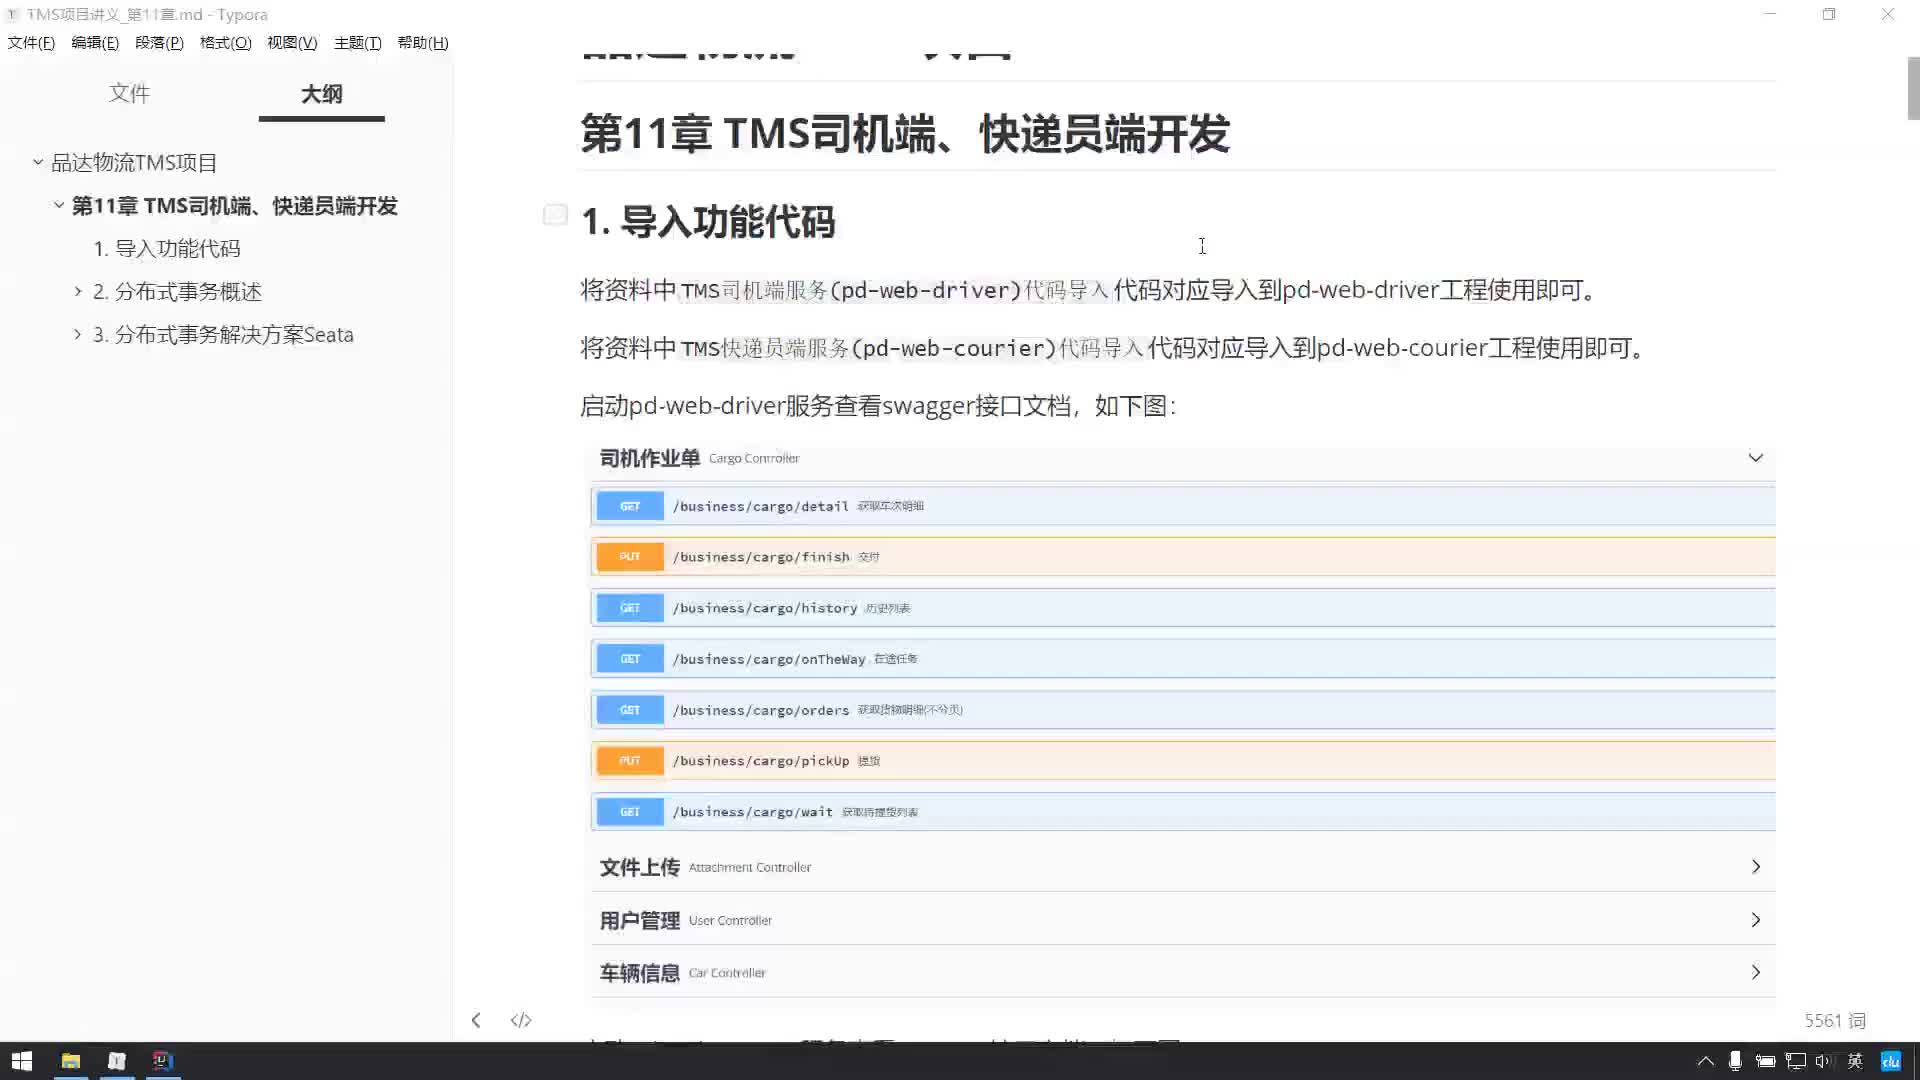
Task: Open the Windows Start menu
Action: 22,1061
